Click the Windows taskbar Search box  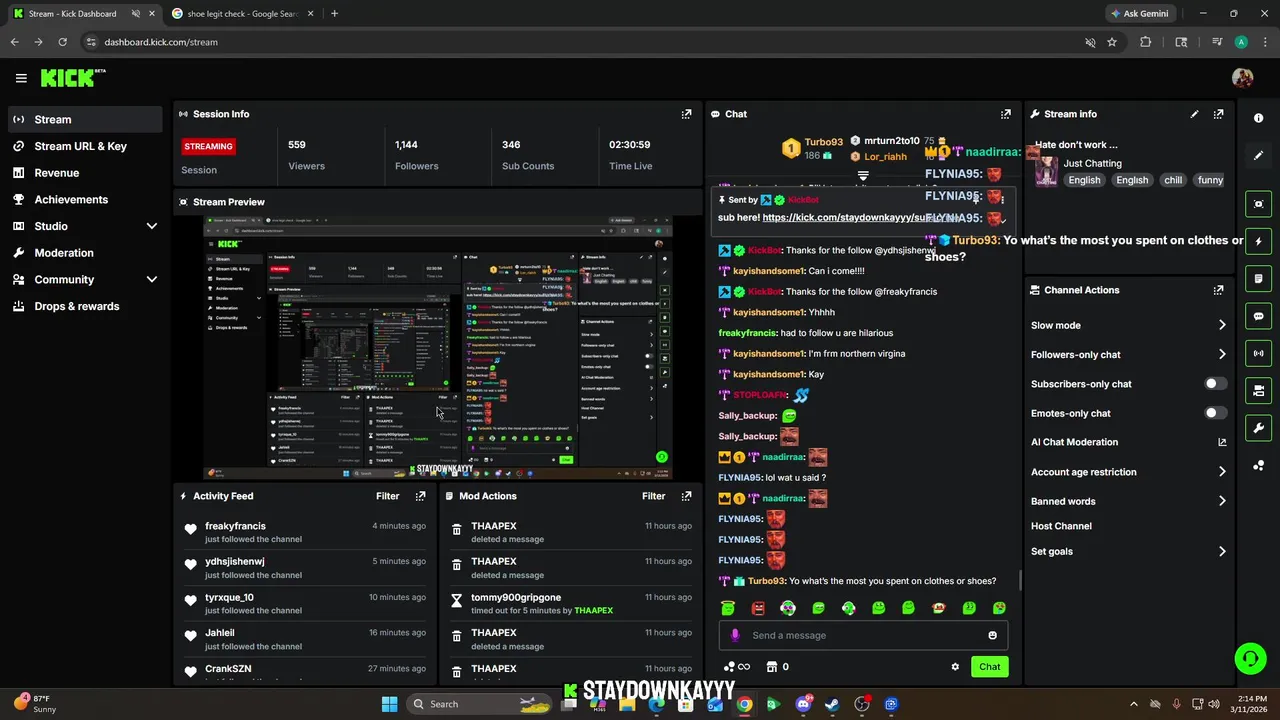pos(480,704)
